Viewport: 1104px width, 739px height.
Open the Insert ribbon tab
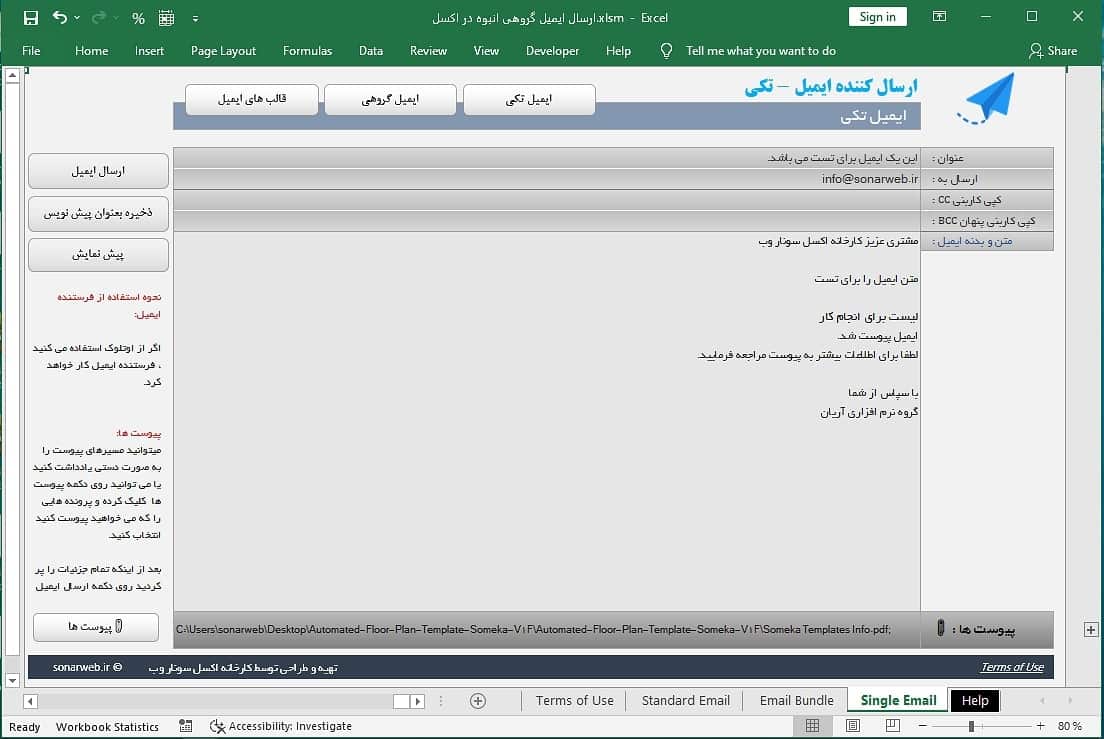pyautogui.click(x=149, y=51)
